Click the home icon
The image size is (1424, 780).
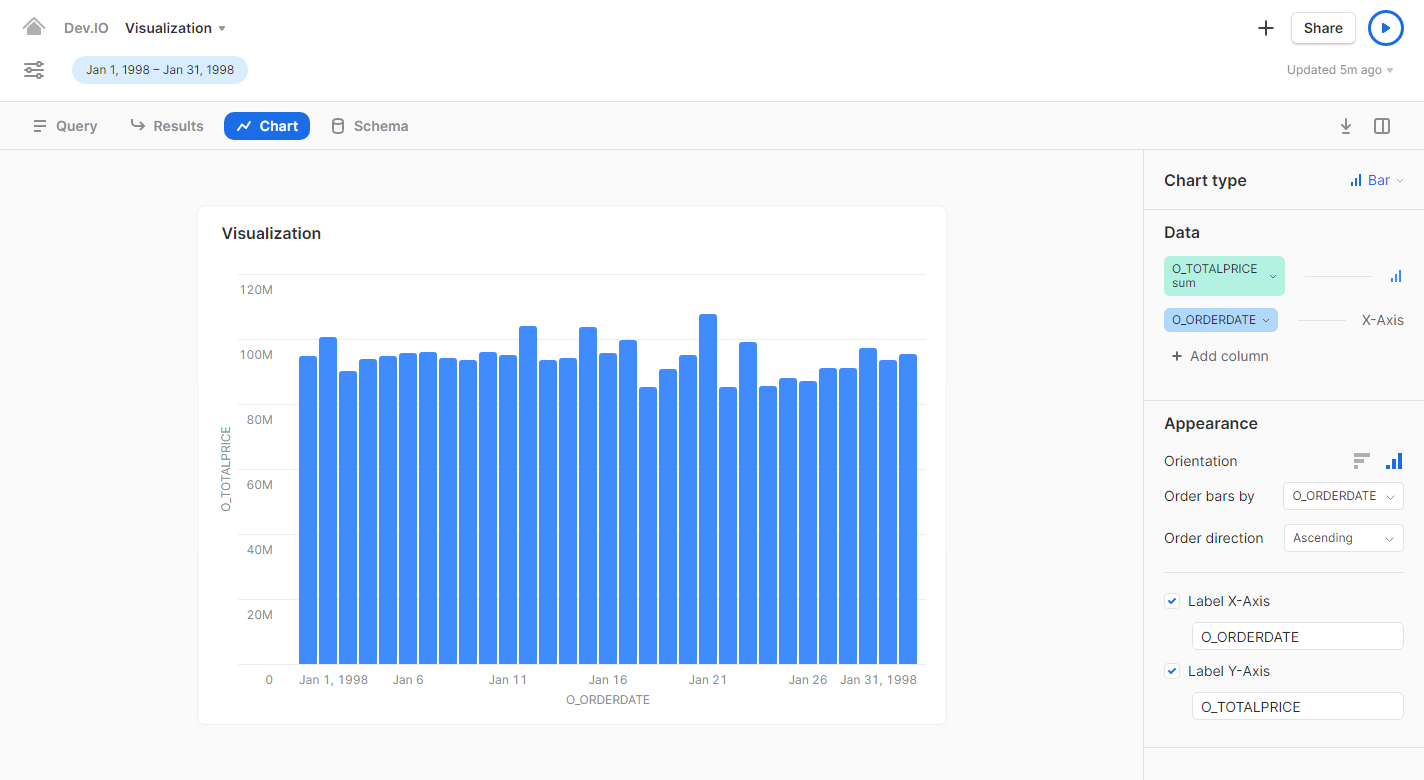pyautogui.click(x=34, y=27)
